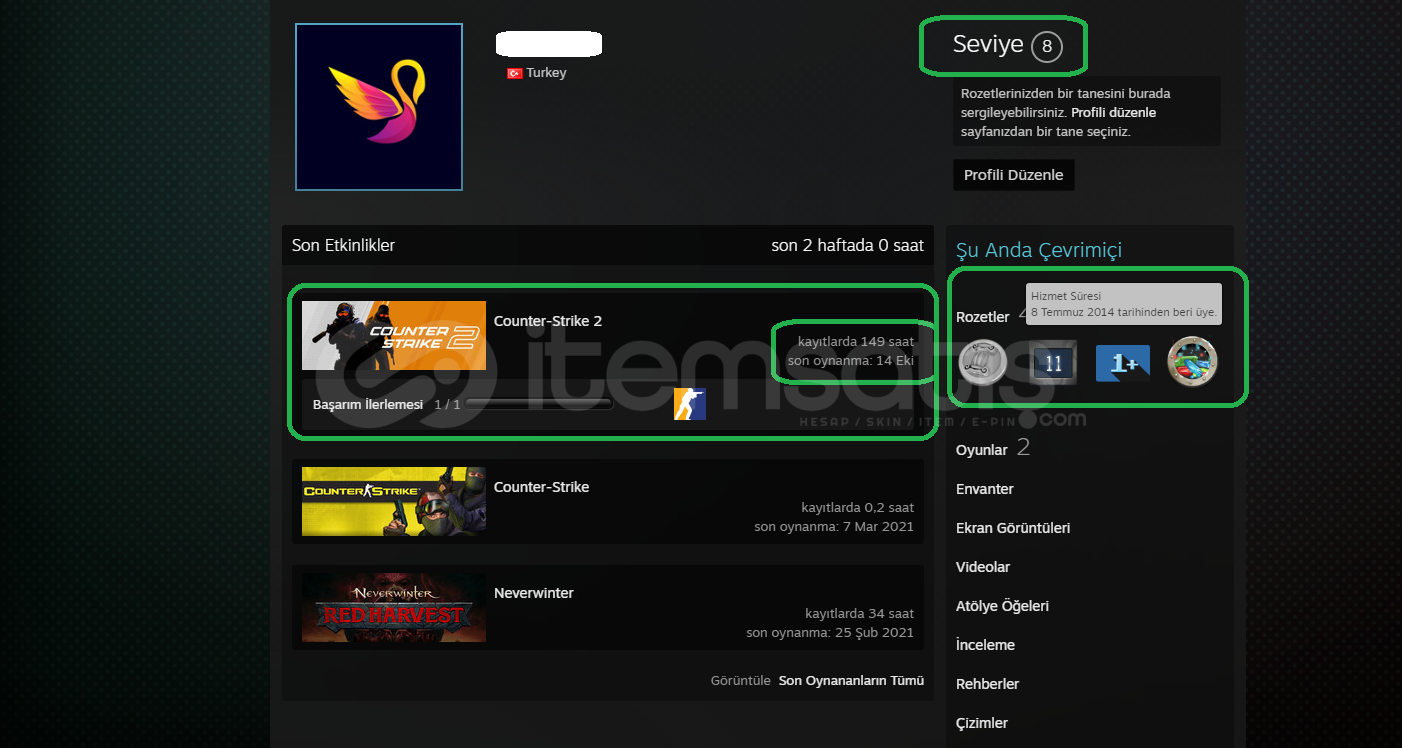Viewport: 1402px width, 748px height.
Task: Click 'kayıtlarda 149 saat' playtime text
Action: pos(856,341)
